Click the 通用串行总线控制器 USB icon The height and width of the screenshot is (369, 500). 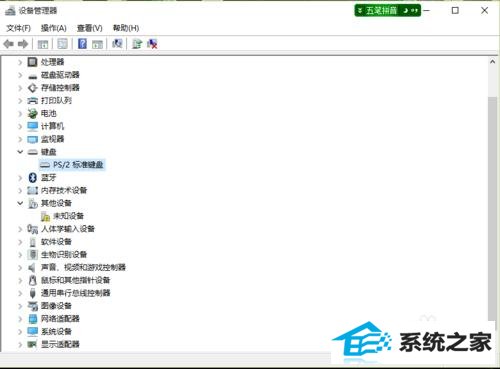tap(32, 293)
